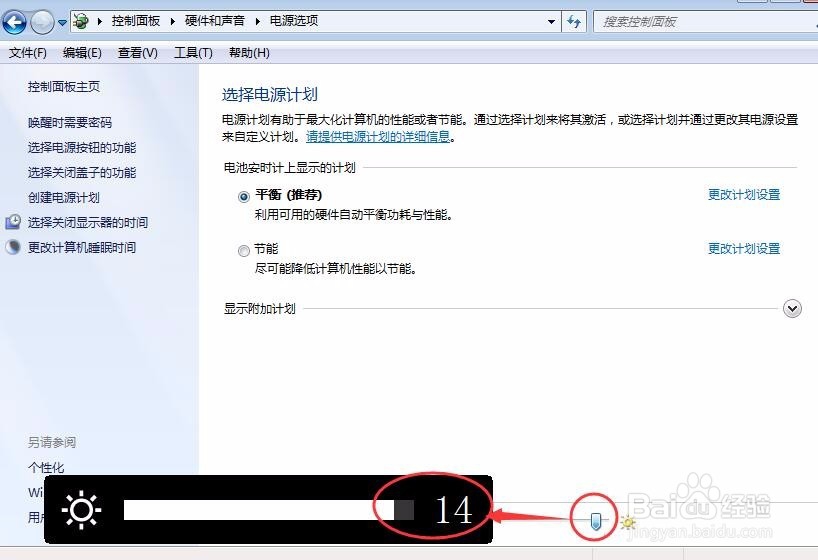This screenshot has width=818, height=560.
Task: Click the greyed Forward arrow button
Action: tap(42, 22)
